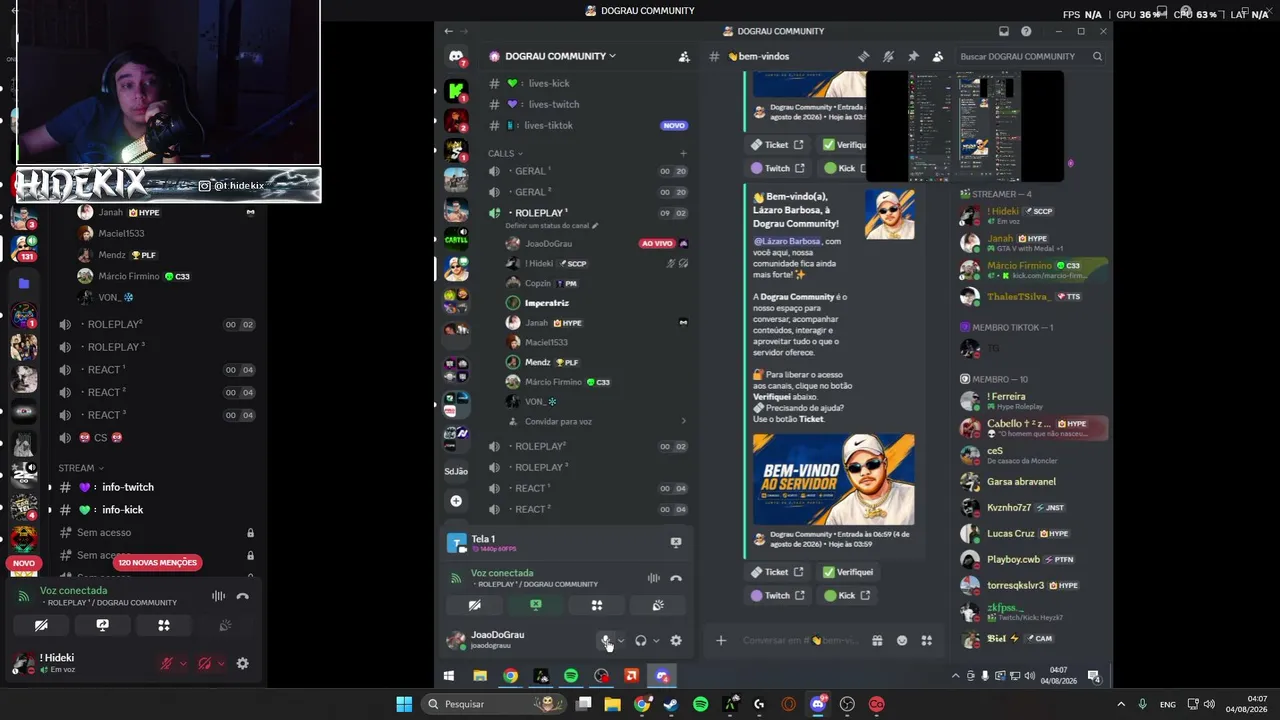
Task: Add a server in the streamed server list
Action: coord(456,501)
